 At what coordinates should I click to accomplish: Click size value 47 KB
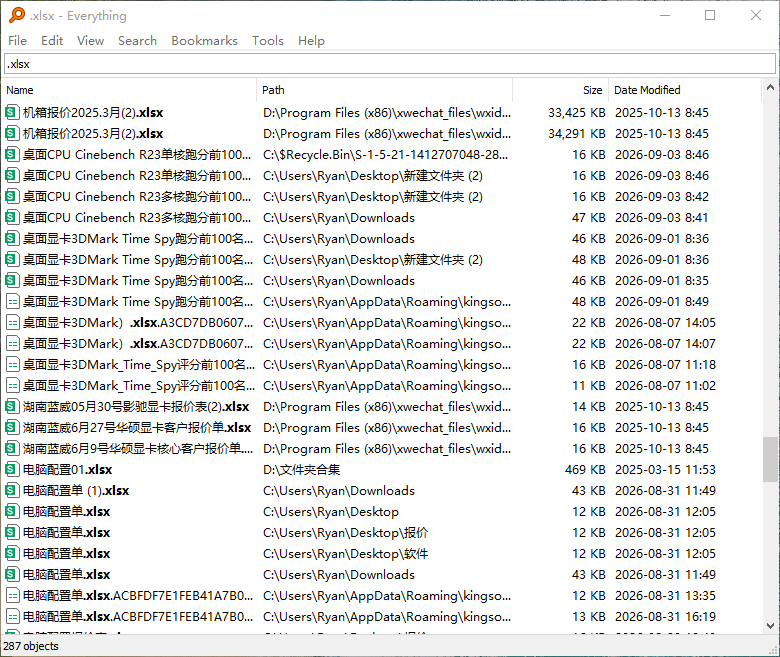click(x=588, y=218)
